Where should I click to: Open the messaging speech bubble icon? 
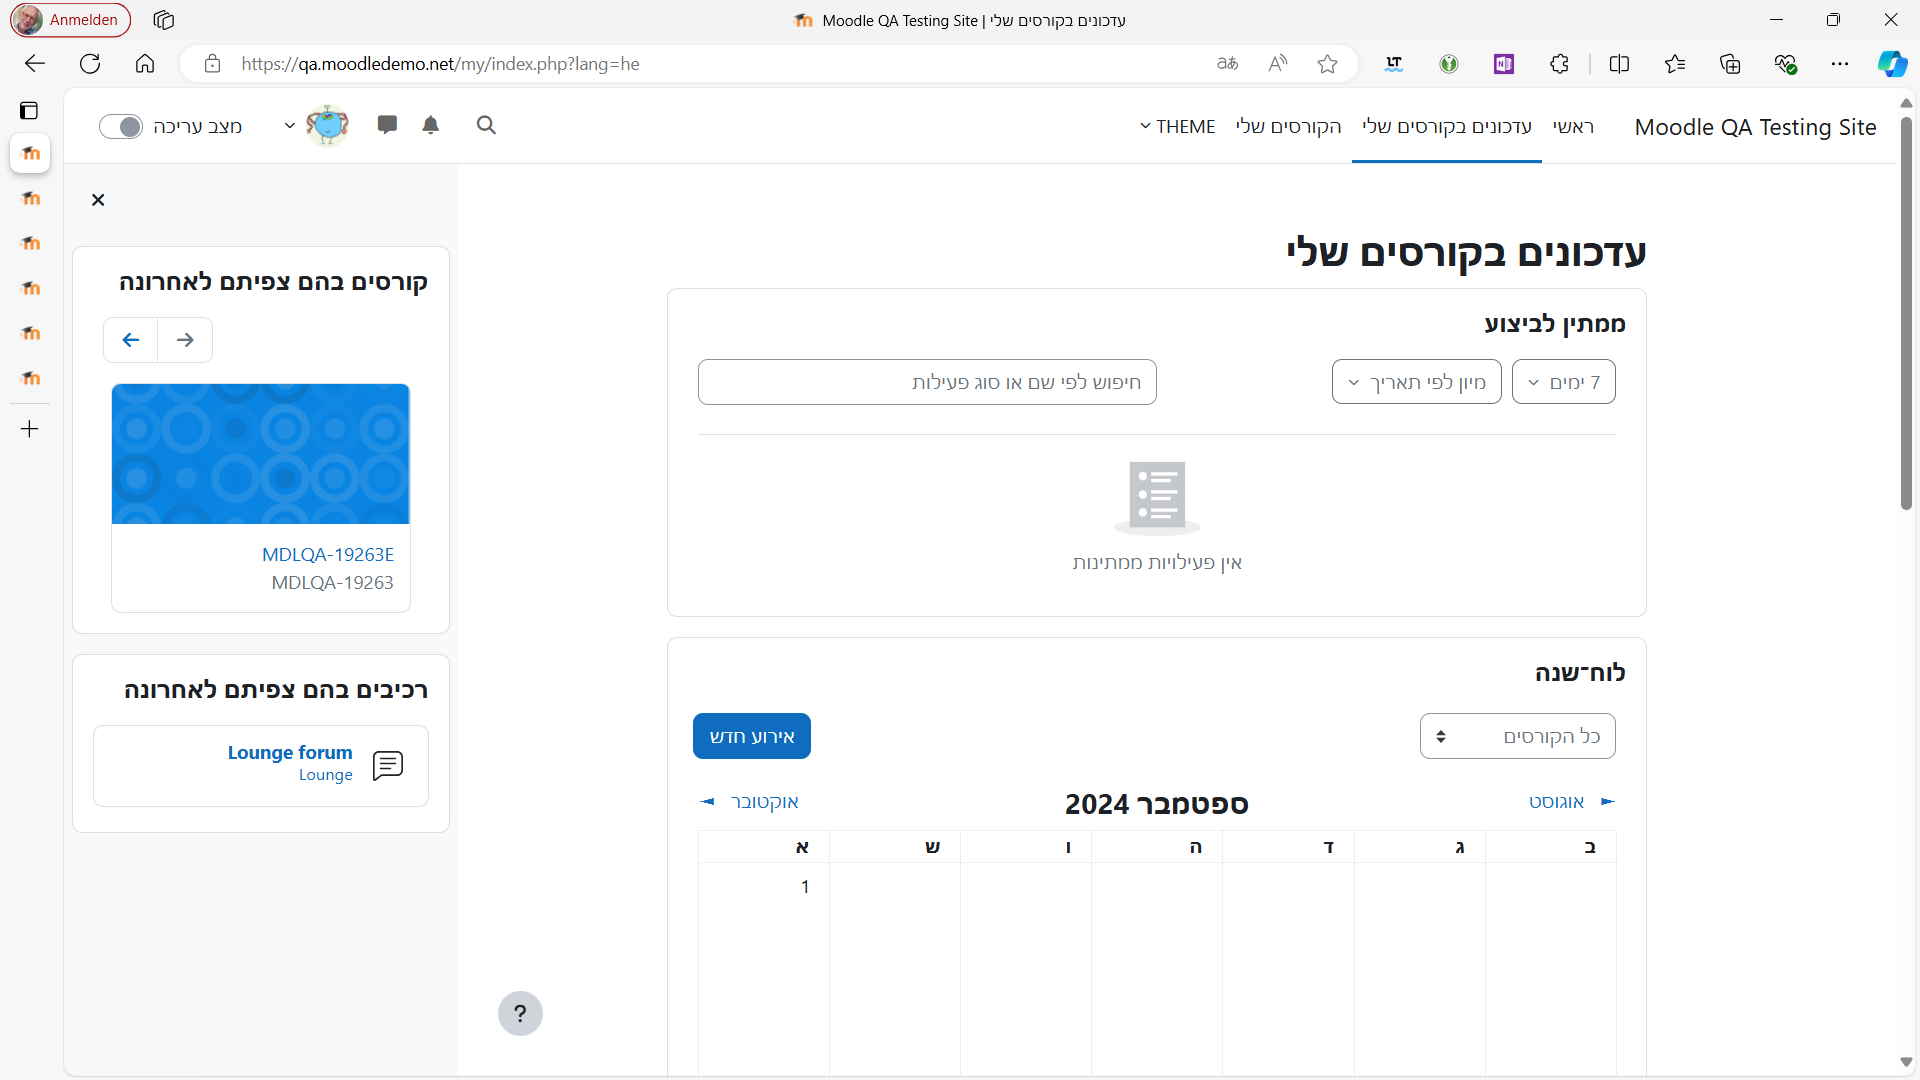tap(387, 125)
